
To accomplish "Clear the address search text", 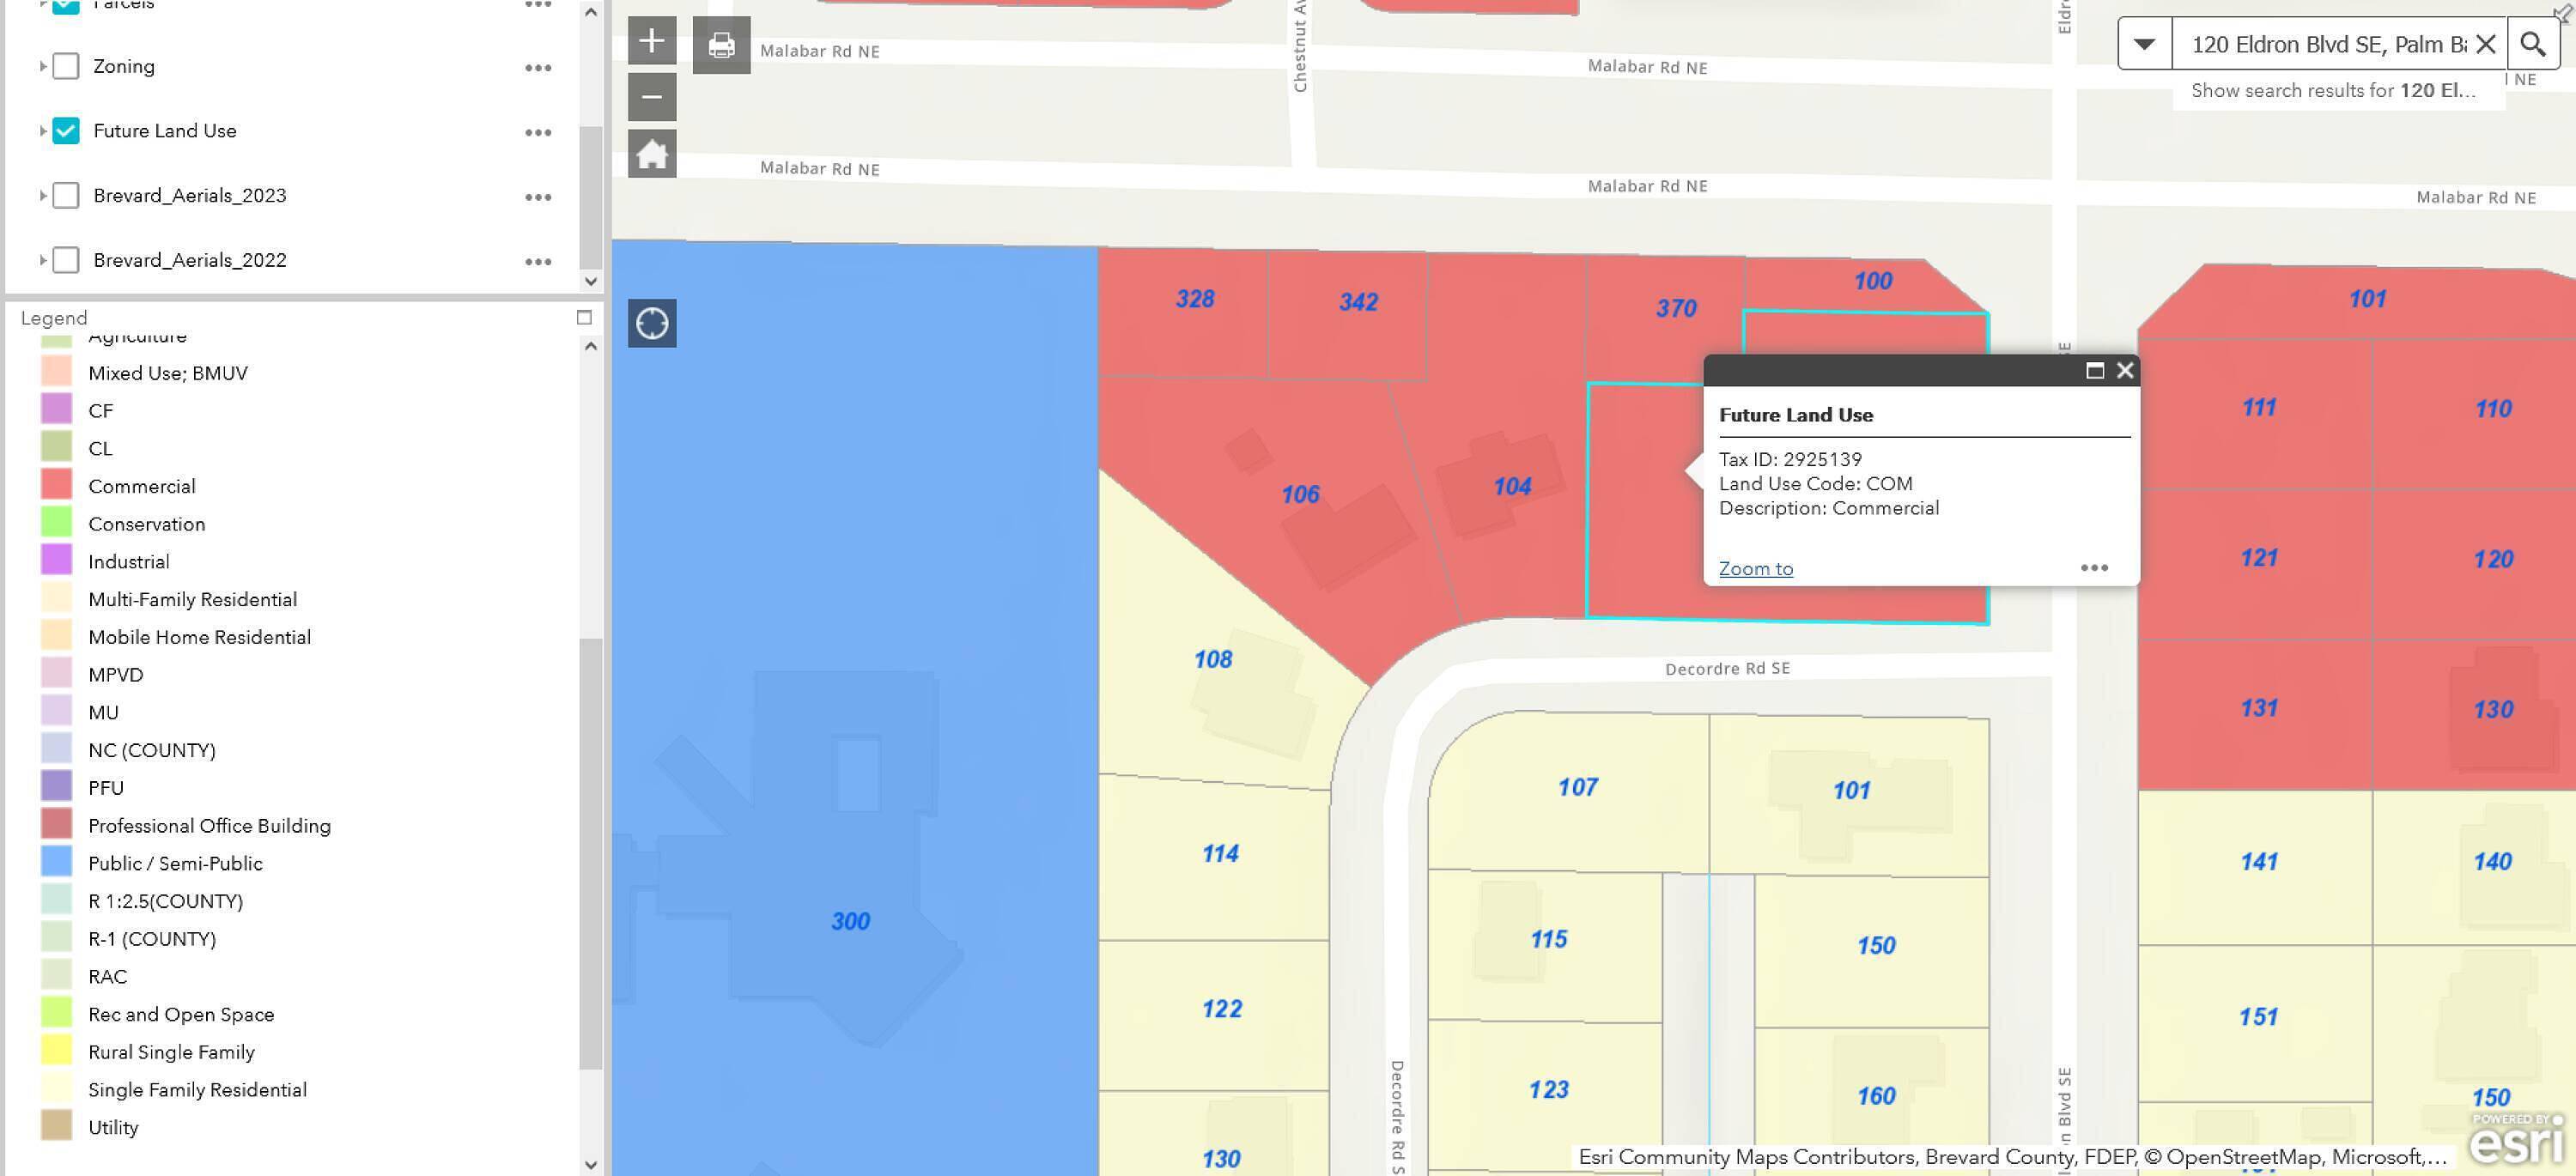I will (x=2486, y=44).
